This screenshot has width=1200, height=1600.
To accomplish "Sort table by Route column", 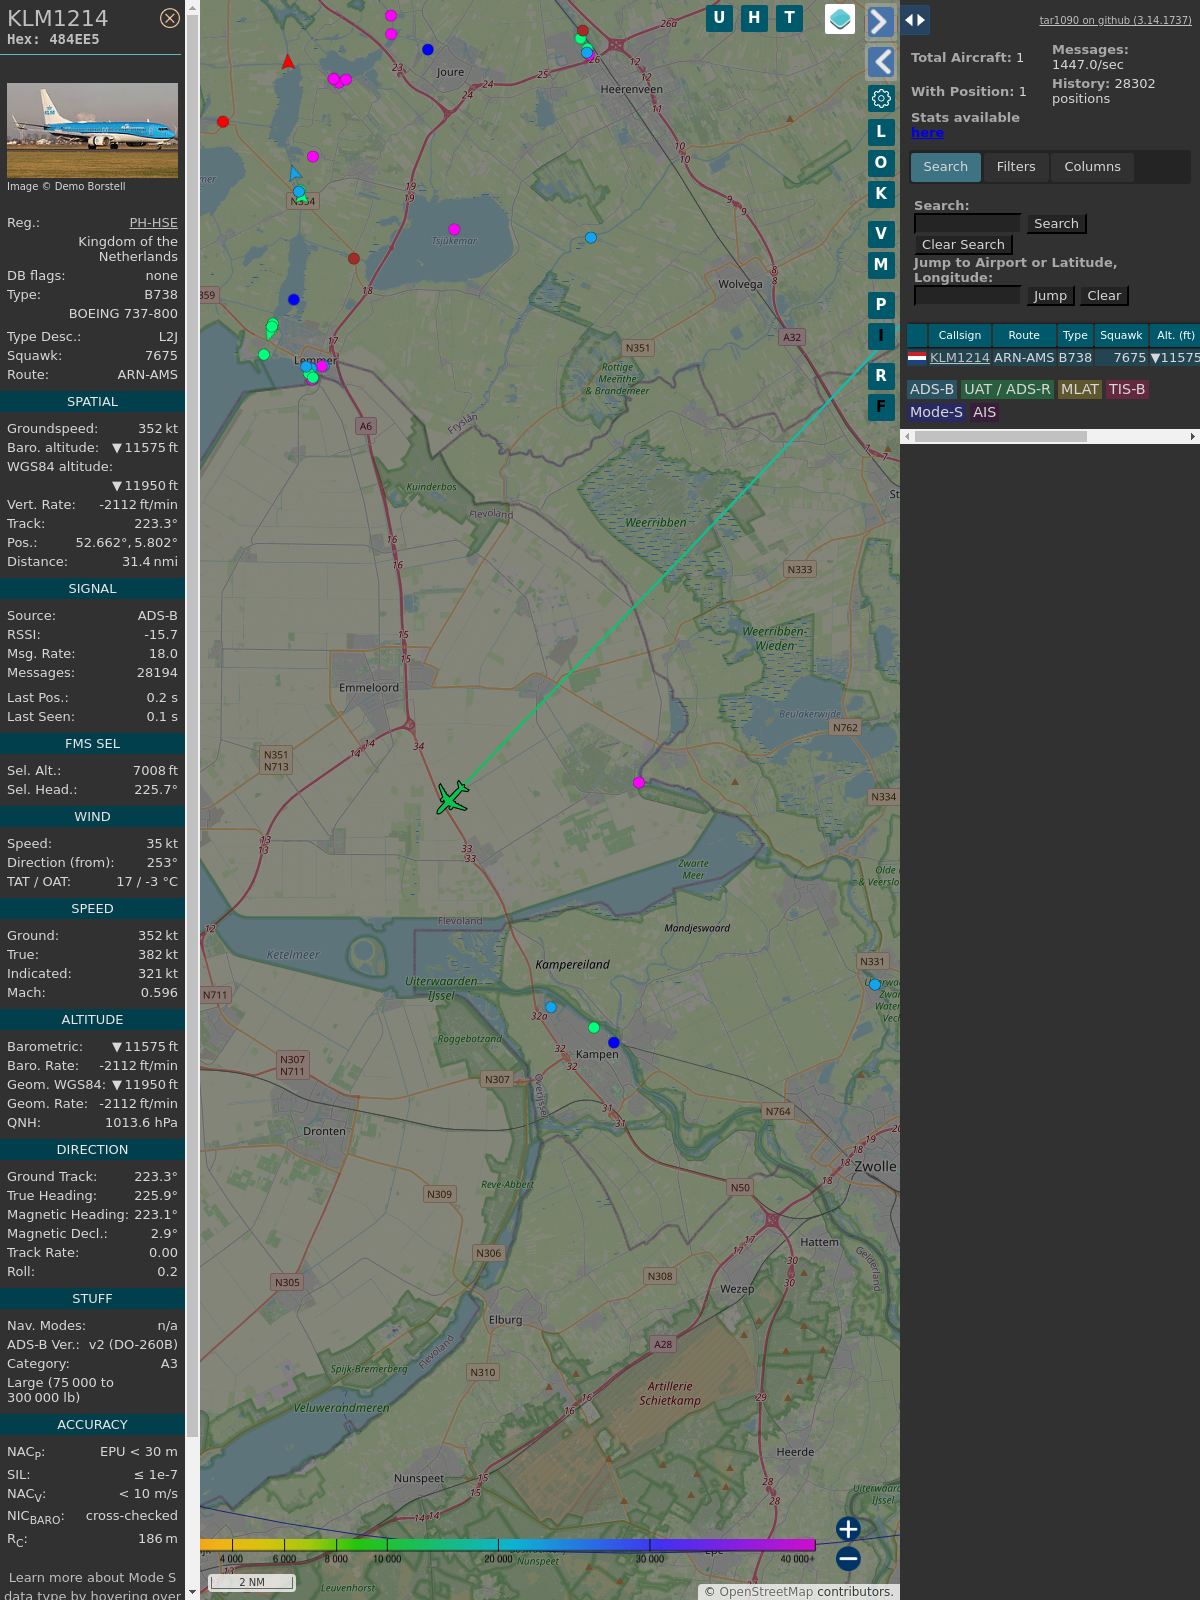I will (x=1024, y=336).
